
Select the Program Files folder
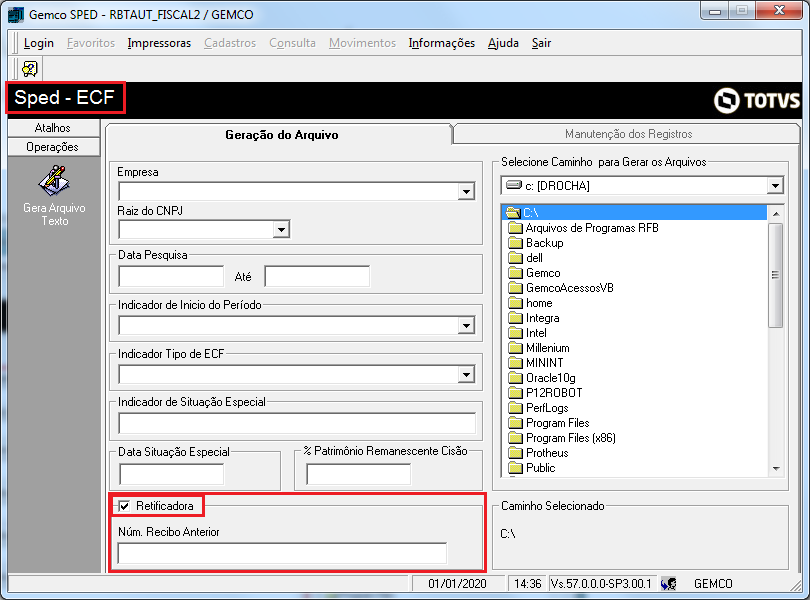pos(549,423)
